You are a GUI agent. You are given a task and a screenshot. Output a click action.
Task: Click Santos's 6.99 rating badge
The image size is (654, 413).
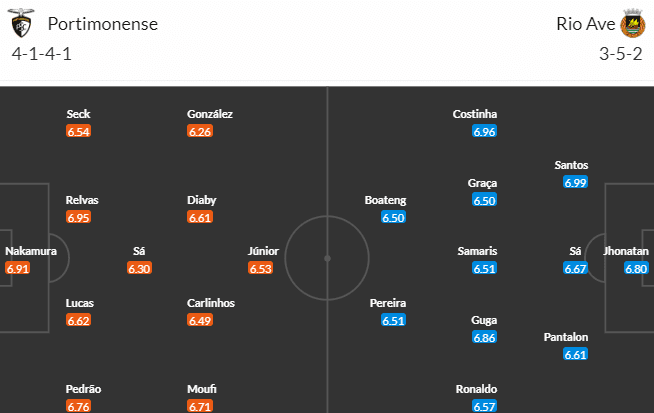[x=575, y=182]
